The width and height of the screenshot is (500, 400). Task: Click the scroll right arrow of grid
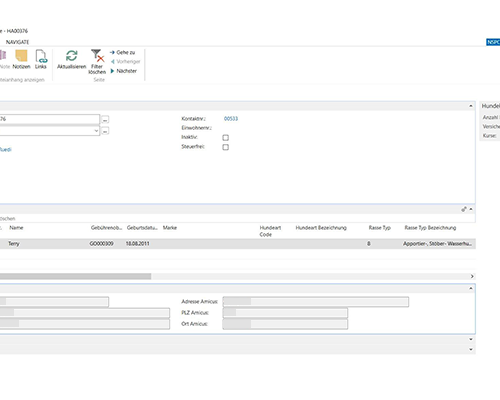point(472,276)
